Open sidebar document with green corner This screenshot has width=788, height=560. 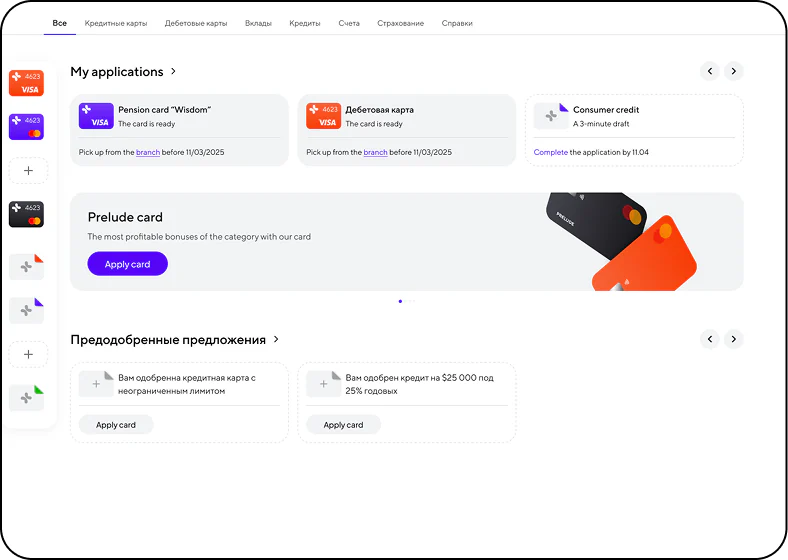[27, 398]
